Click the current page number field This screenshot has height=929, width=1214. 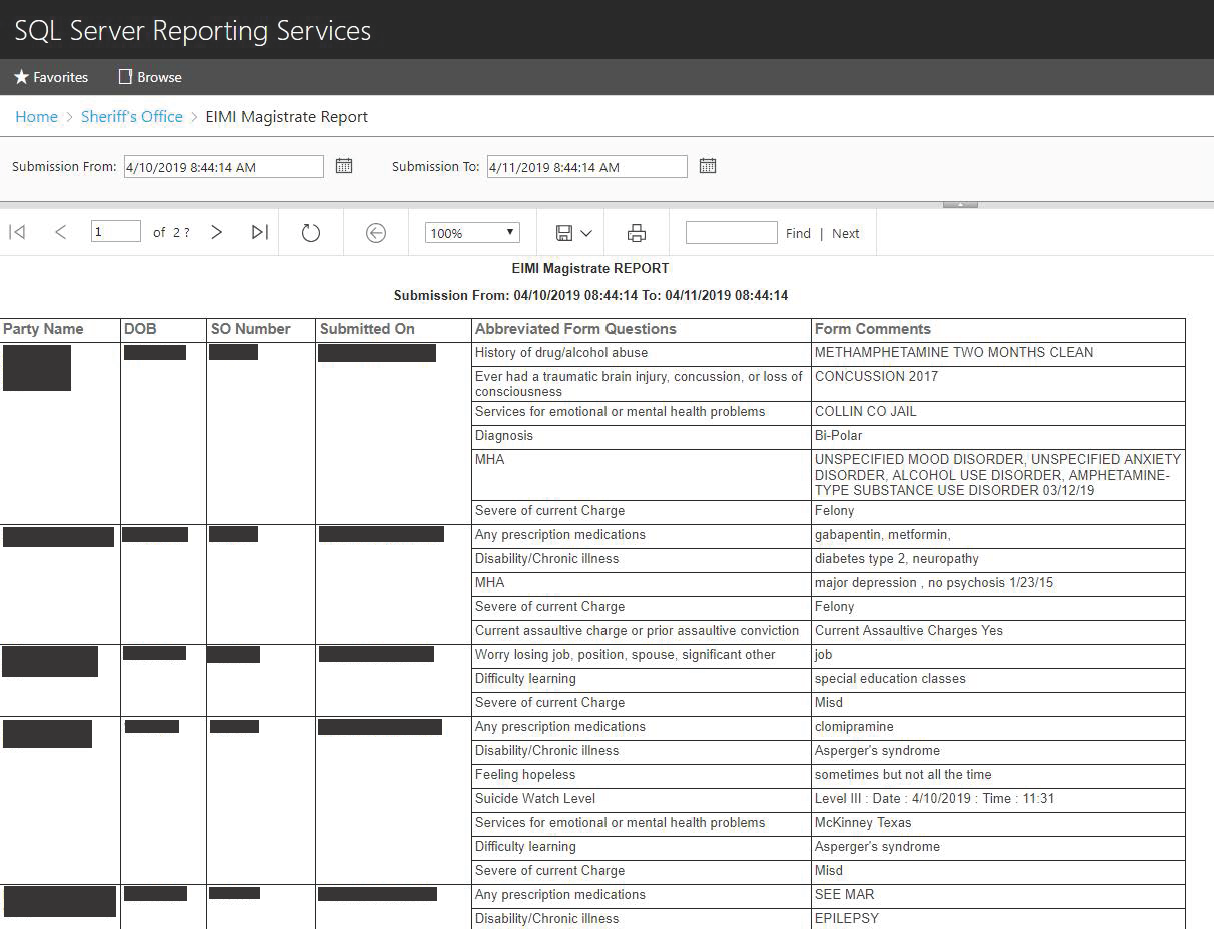(x=116, y=232)
